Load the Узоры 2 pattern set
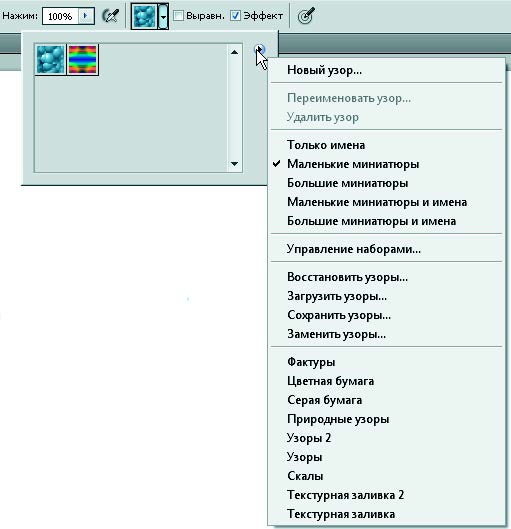The height and width of the screenshot is (529, 511). (387, 438)
